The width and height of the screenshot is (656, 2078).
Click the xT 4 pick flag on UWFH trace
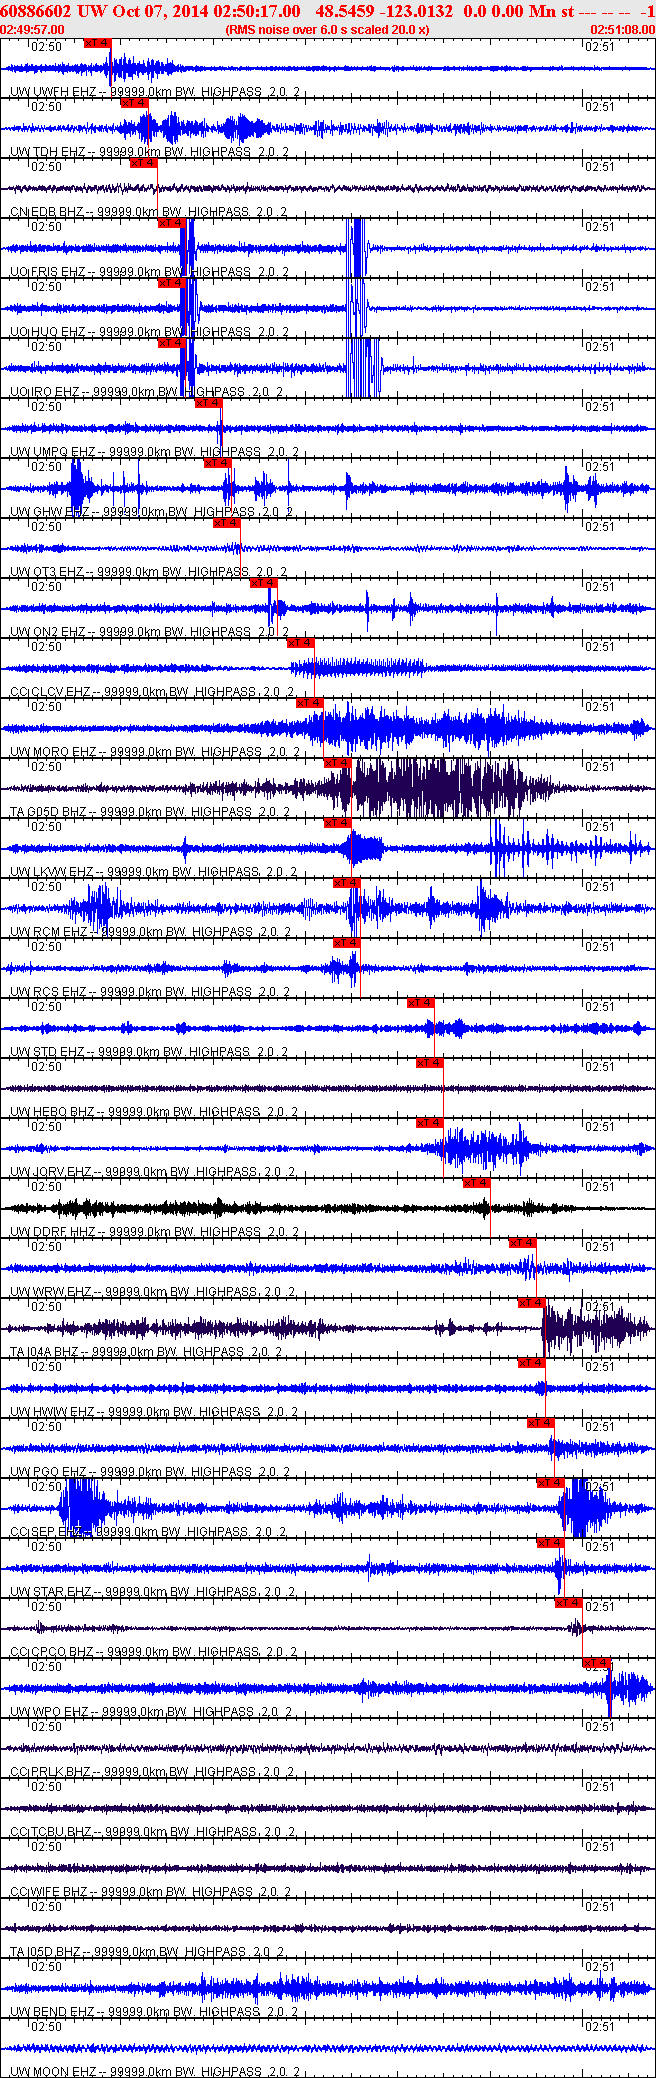[x=98, y=43]
